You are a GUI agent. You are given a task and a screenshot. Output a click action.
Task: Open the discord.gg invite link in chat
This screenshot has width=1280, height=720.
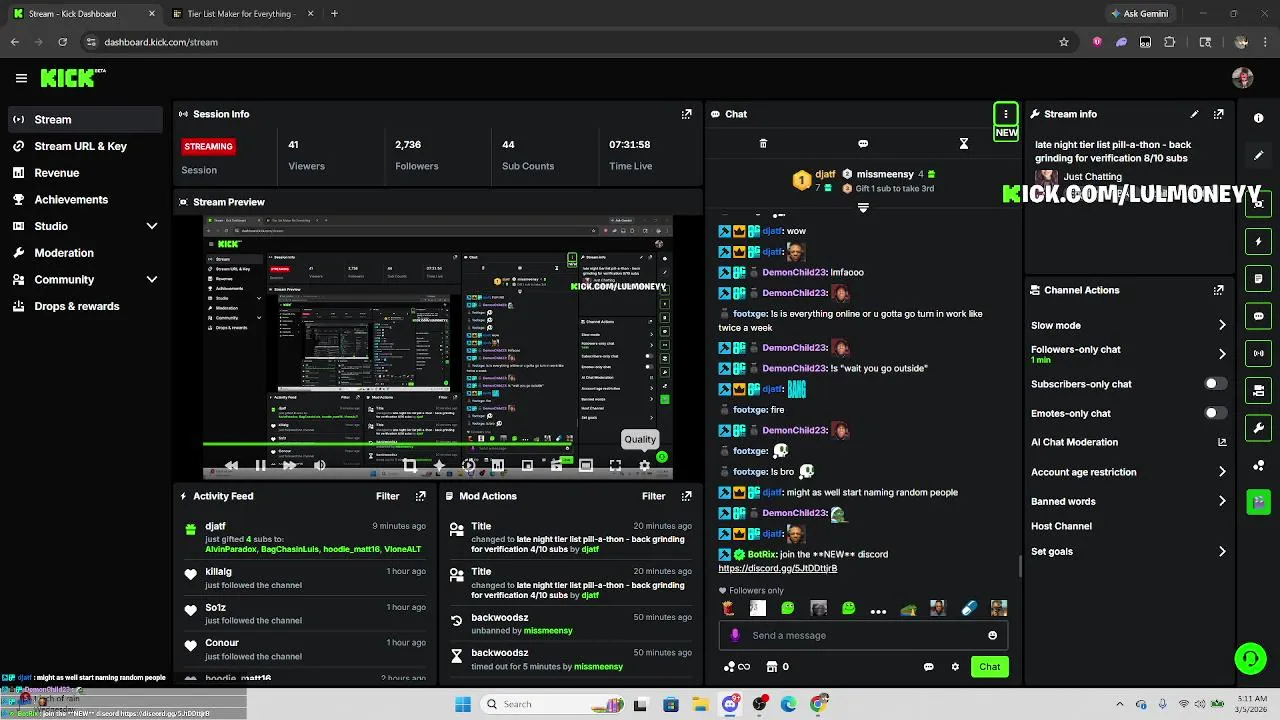tap(778, 568)
